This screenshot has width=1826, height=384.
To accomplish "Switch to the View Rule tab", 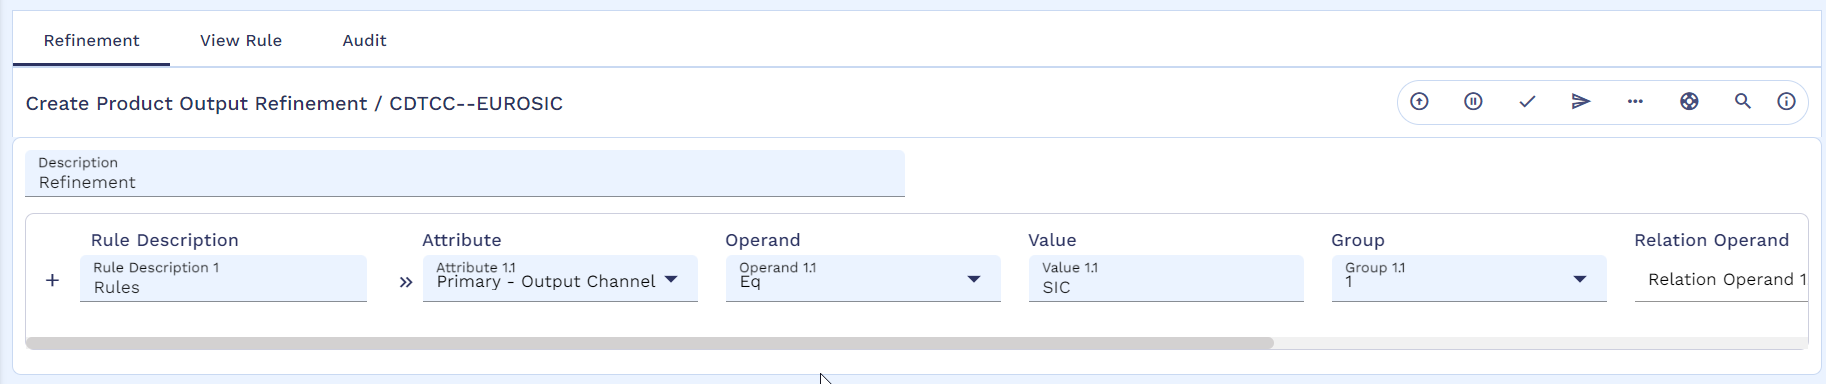I will point(241,40).
